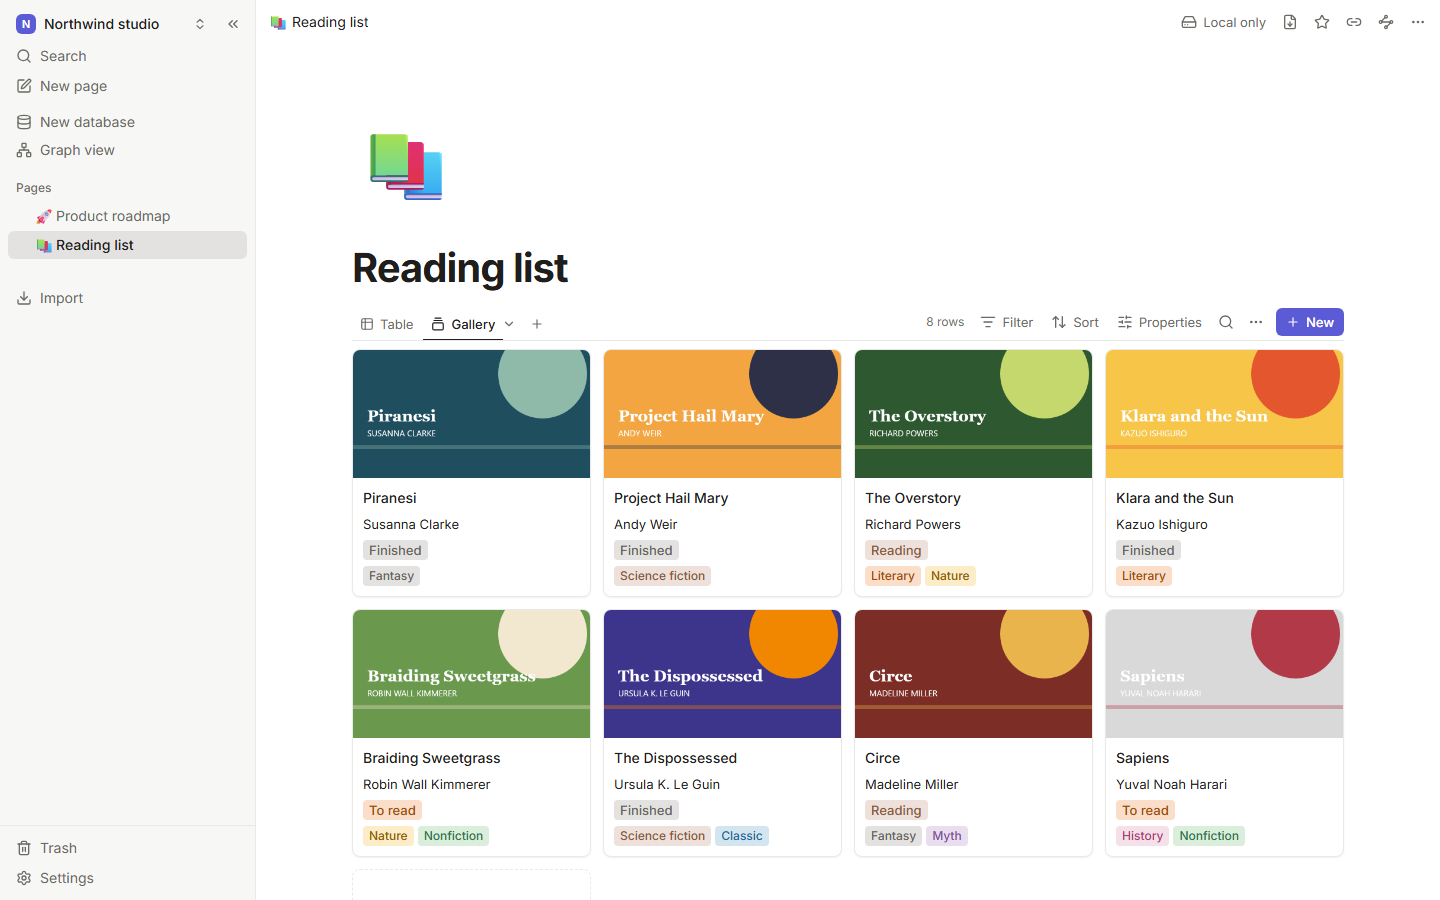Expand the Gallery view dropdown chevron
1440x900 pixels.
pyautogui.click(x=509, y=324)
